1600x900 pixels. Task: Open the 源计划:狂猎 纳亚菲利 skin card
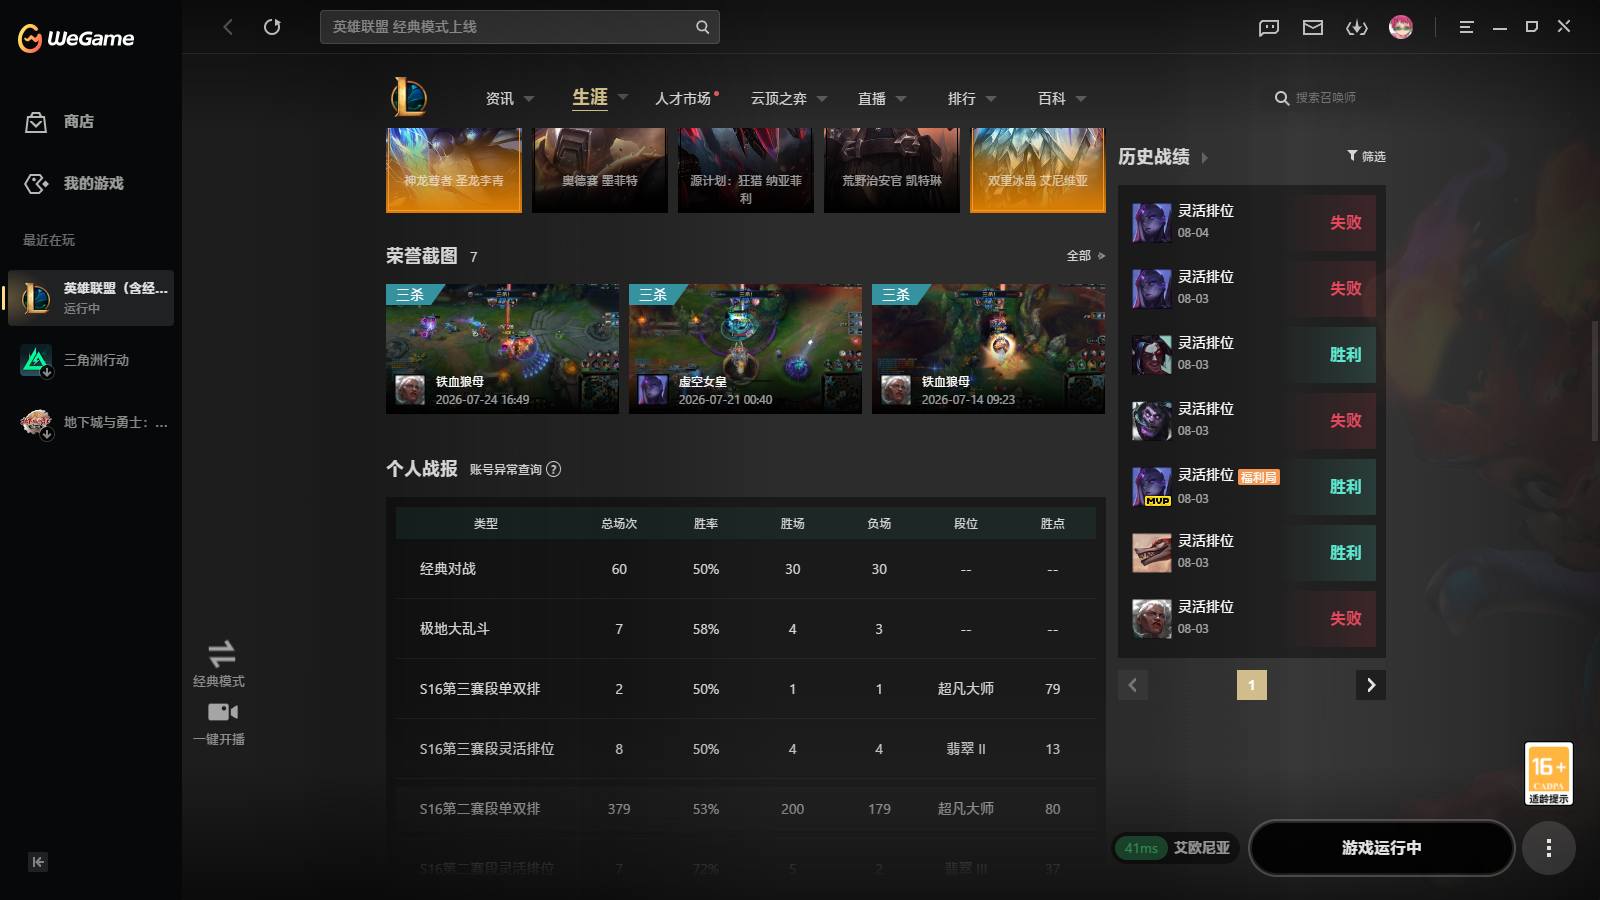(746, 170)
